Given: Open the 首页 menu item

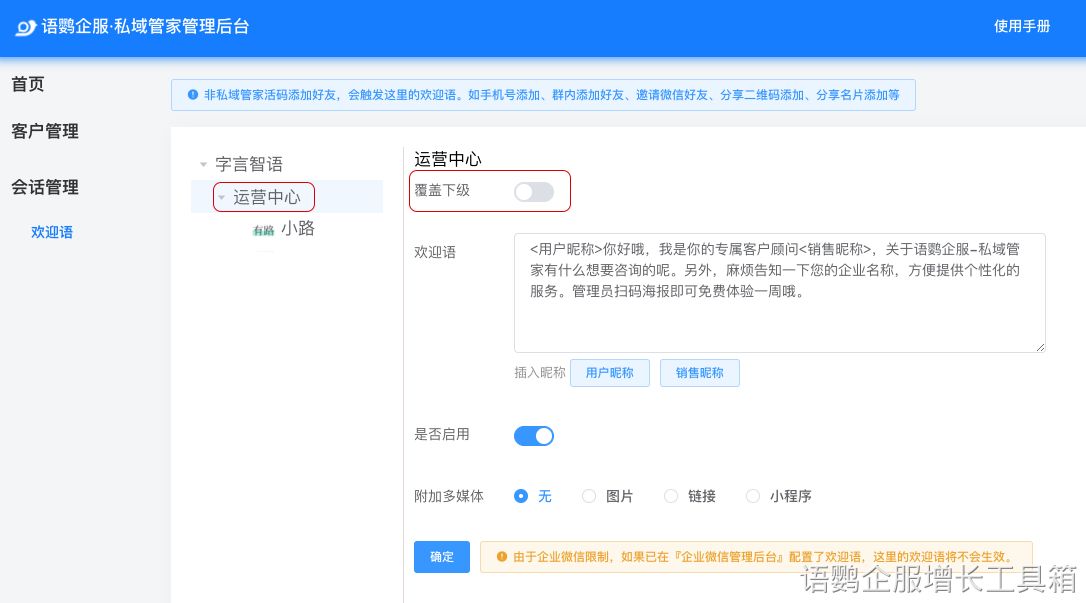Looking at the screenshot, I should pos(28,84).
